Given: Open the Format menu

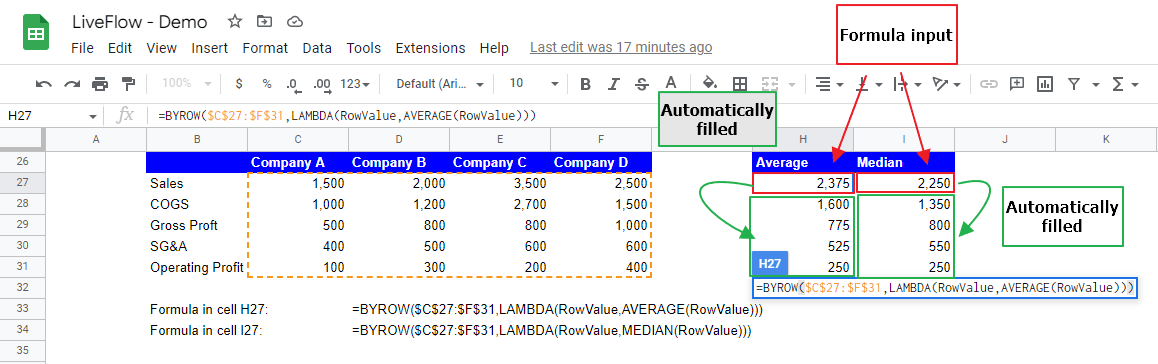Looking at the screenshot, I should (x=265, y=48).
